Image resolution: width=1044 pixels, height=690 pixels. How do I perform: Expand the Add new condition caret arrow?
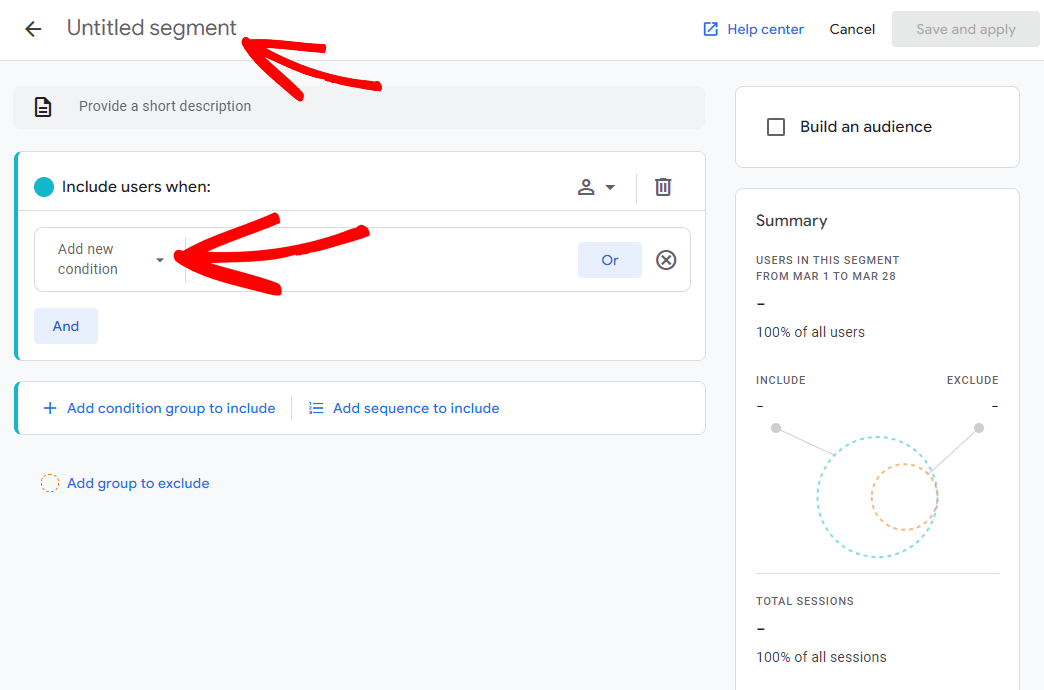pos(159,259)
